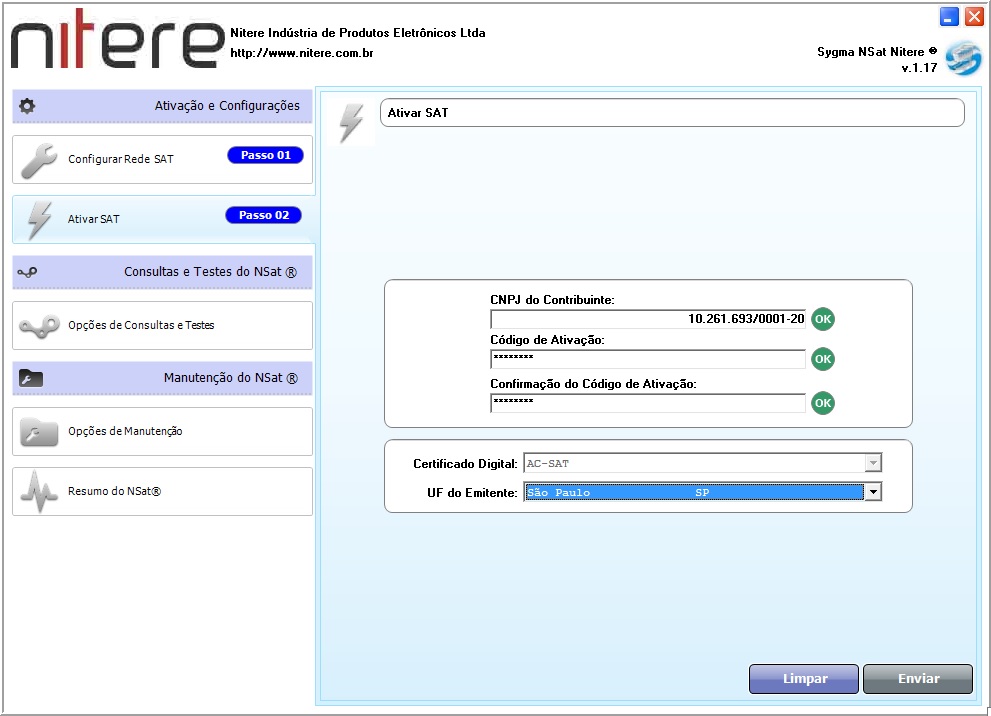Click the Enviar button
Viewport: 991px width, 716px height.
tap(918, 679)
